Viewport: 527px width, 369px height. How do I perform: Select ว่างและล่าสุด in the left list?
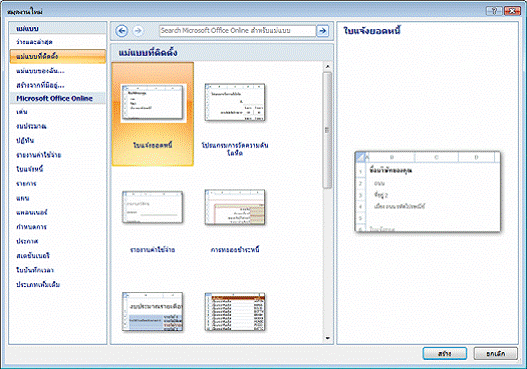click(x=34, y=42)
